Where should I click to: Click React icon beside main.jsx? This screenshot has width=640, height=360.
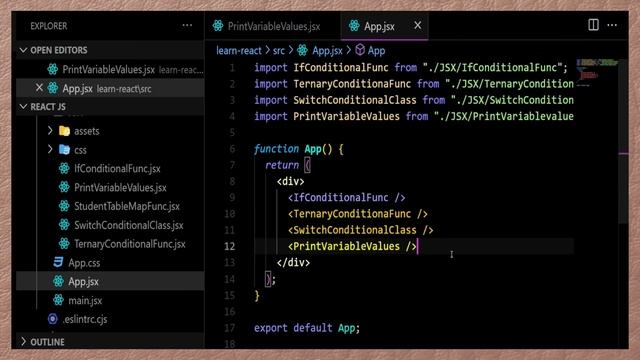(x=58, y=300)
